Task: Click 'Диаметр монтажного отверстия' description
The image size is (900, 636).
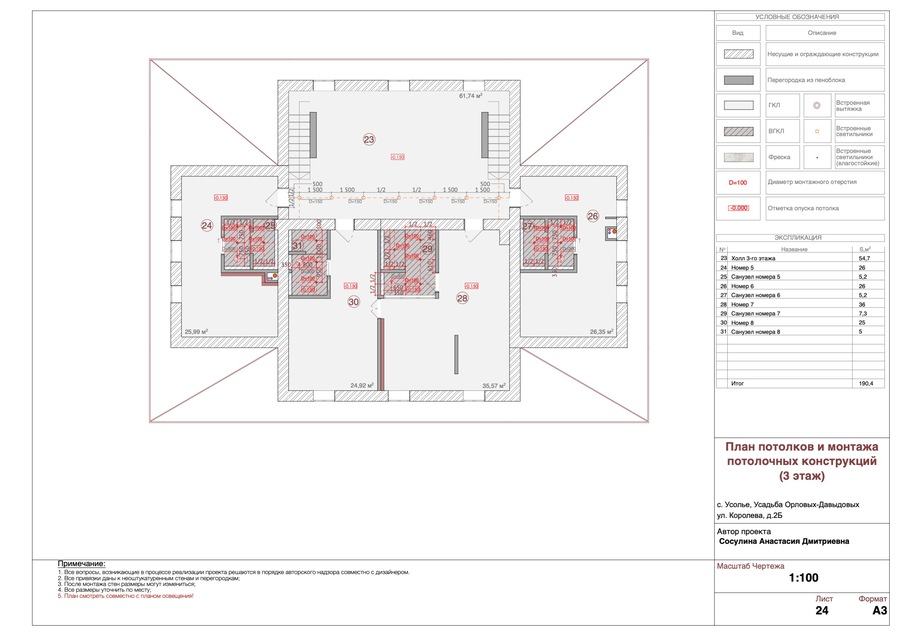Action: coord(812,182)
